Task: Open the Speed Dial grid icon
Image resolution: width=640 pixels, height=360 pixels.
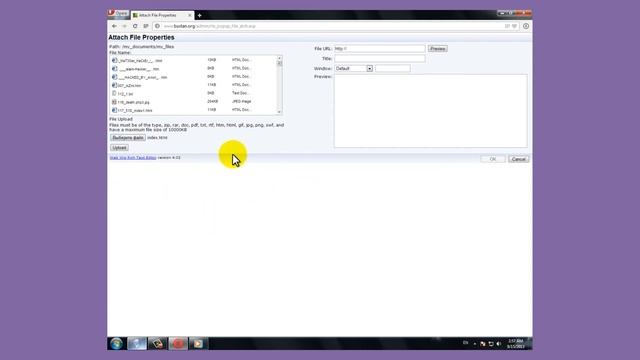Action: click(x=146, y=26)
